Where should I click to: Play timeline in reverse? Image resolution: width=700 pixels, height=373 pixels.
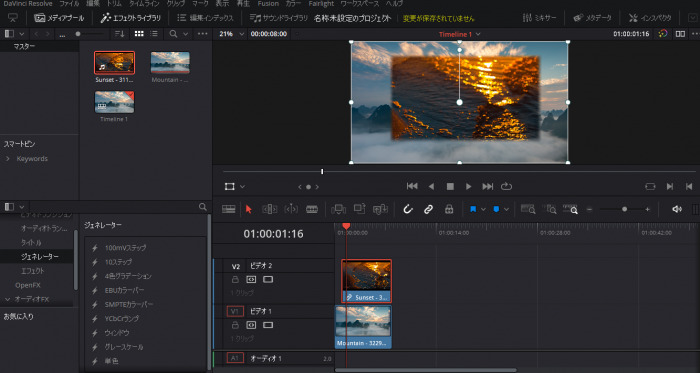[431, 186]
